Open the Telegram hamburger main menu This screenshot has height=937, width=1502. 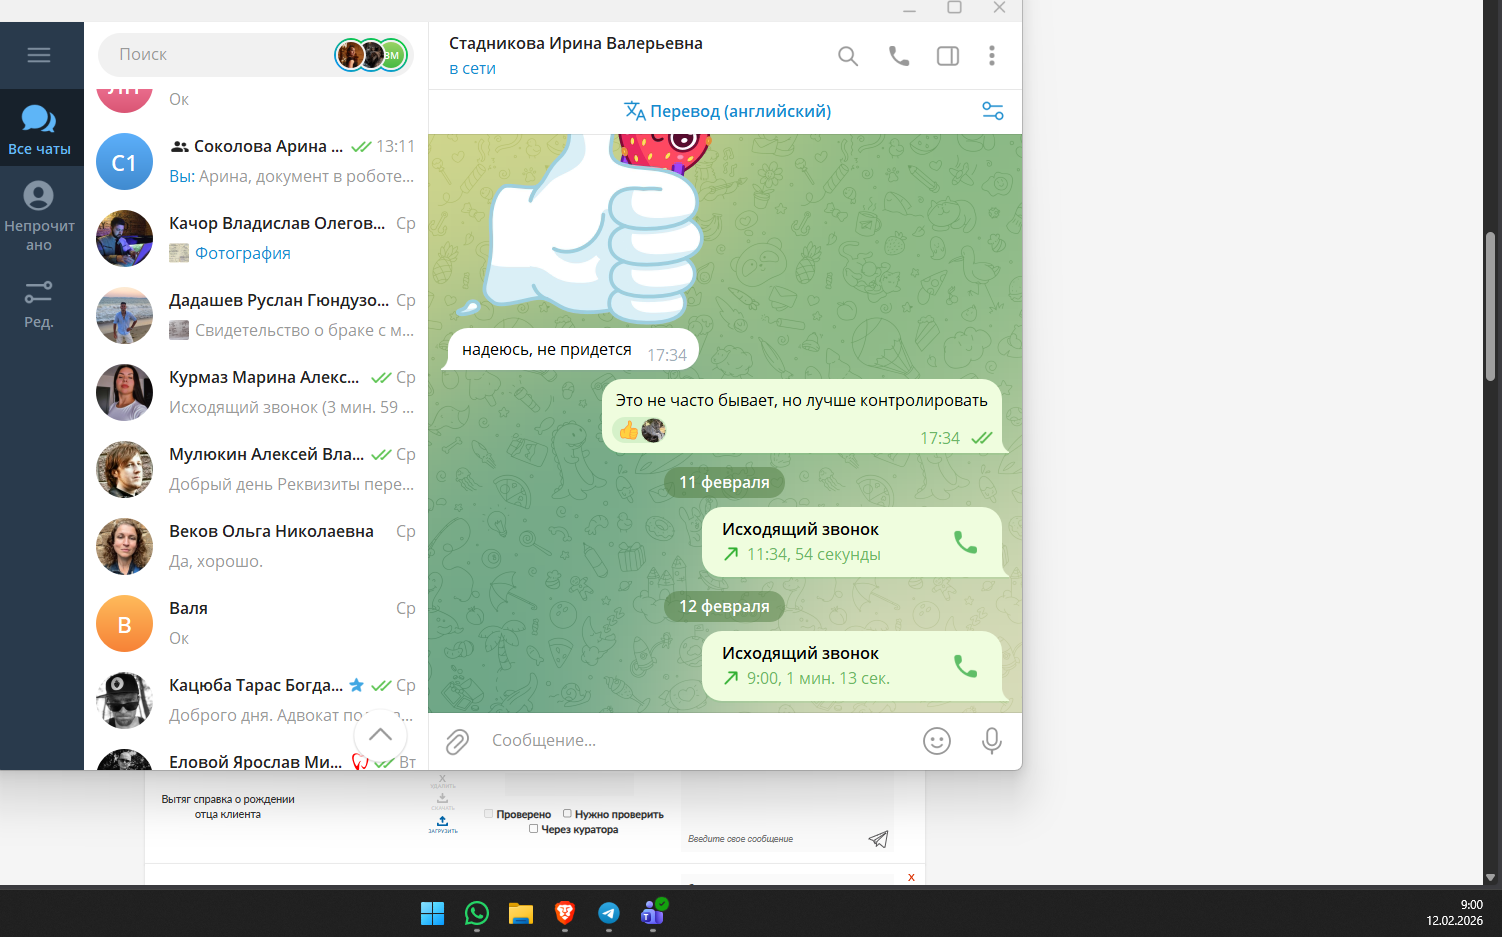tap(39, 55)
